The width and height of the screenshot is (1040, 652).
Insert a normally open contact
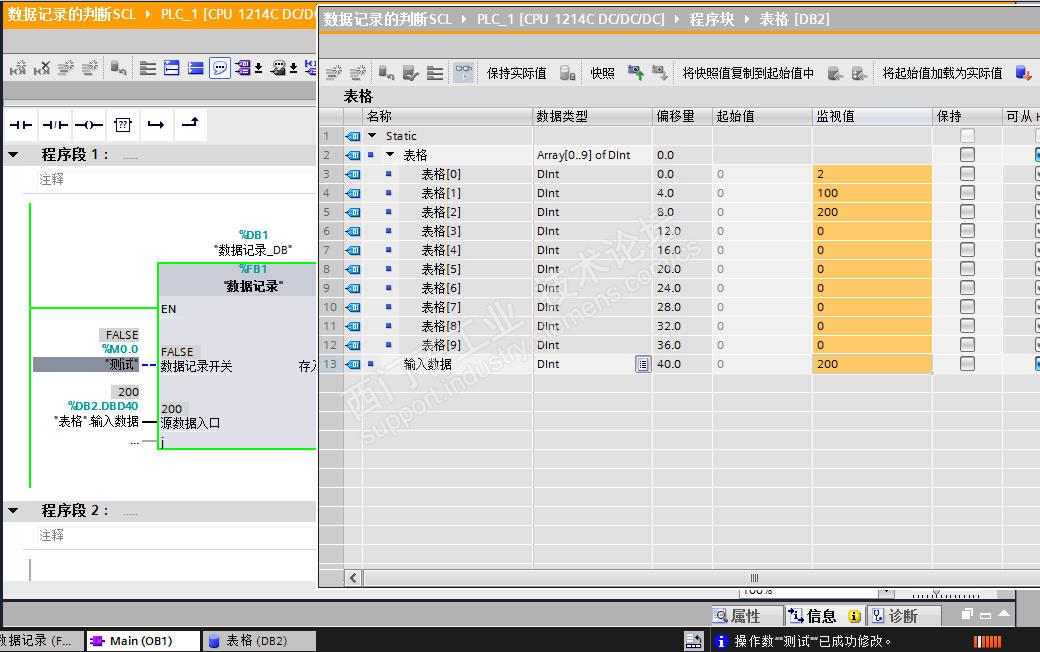[x=21, y=125]
